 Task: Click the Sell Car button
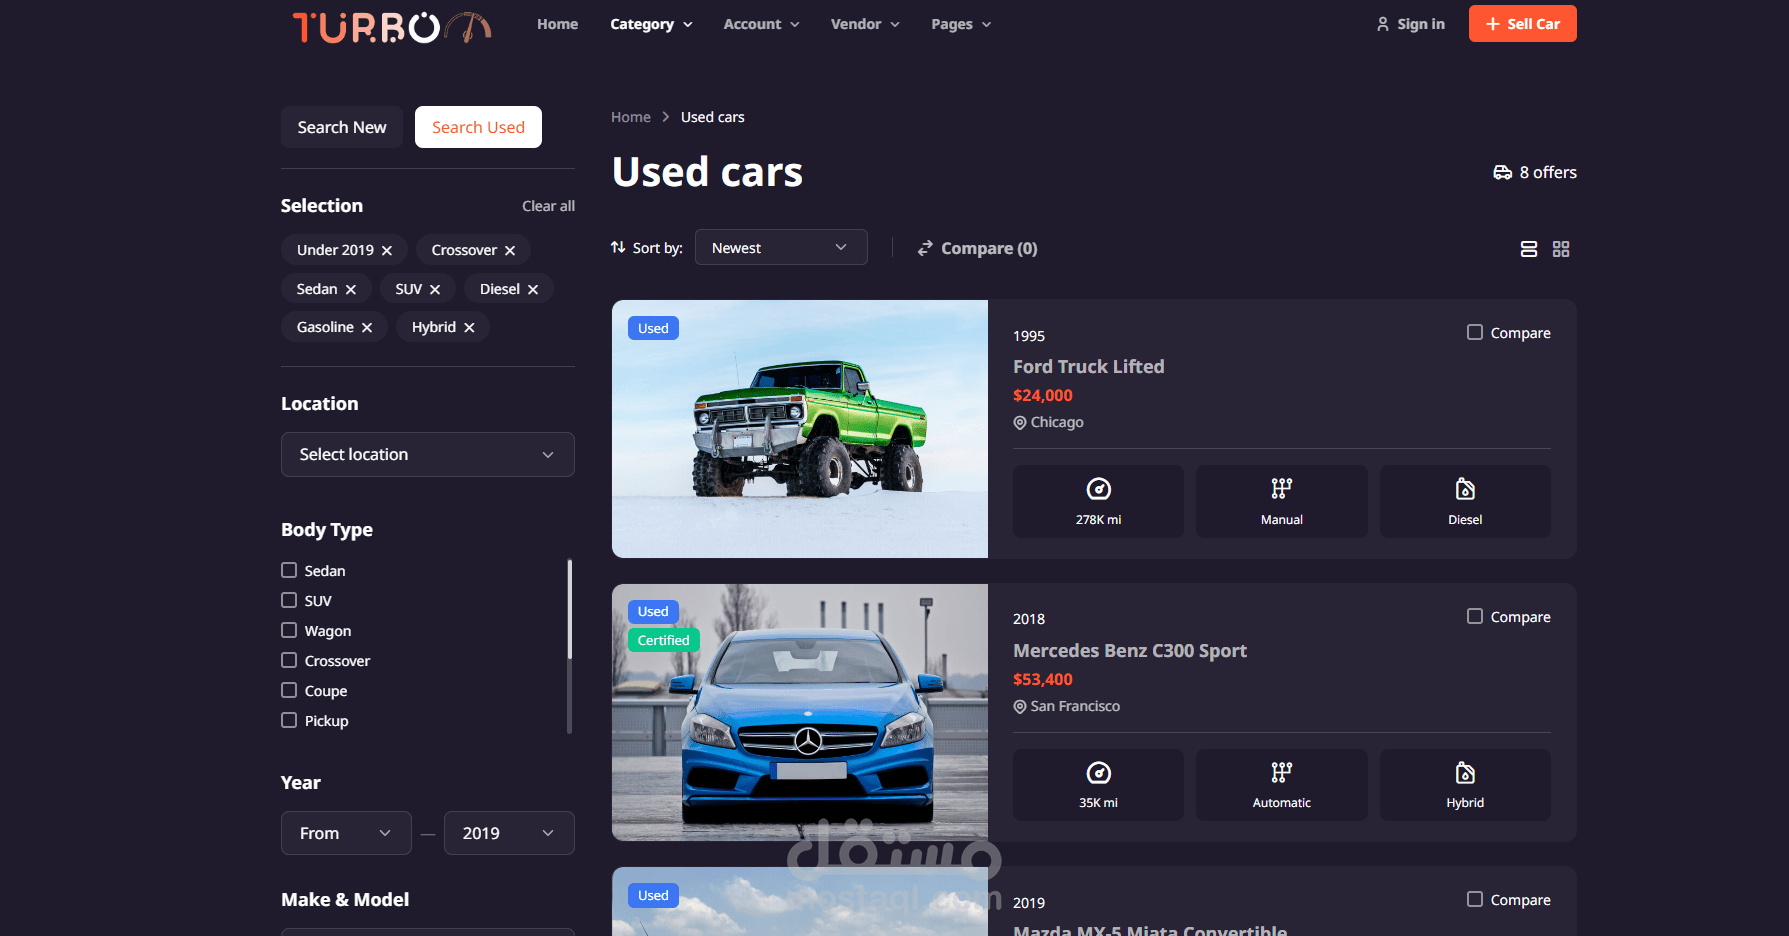coord(1522,24)
